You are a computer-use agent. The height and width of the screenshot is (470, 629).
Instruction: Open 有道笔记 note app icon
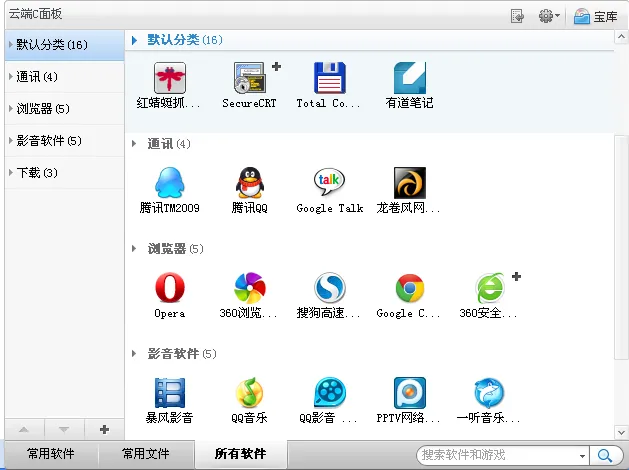(410, 78)
